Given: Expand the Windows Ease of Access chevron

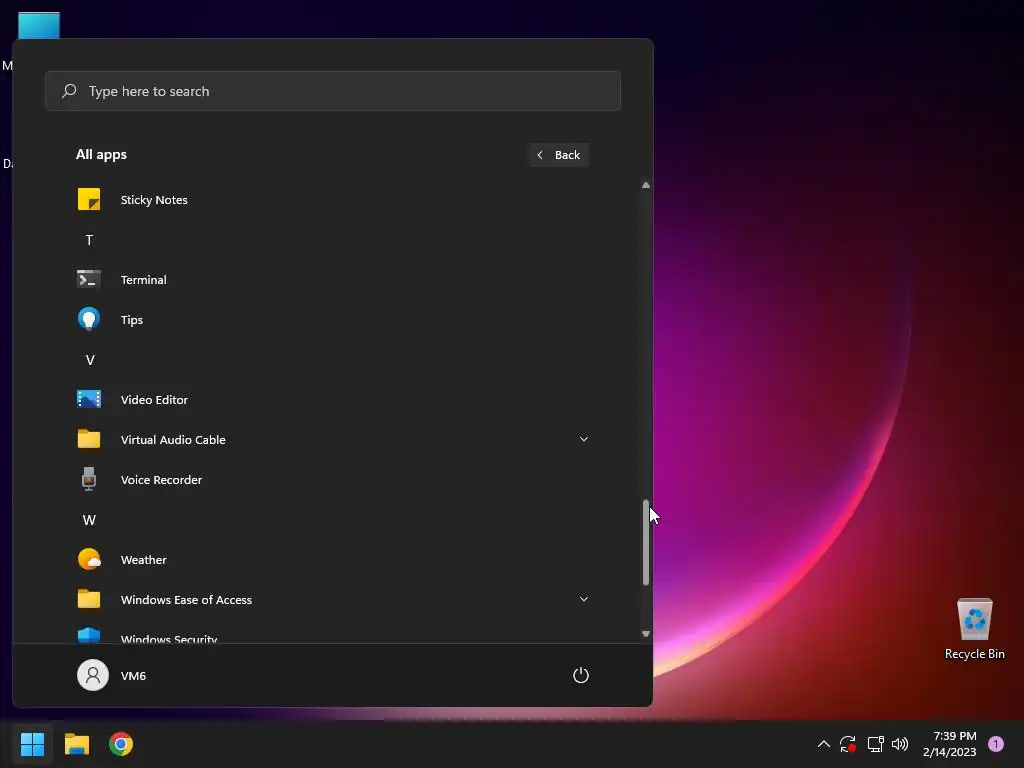Looking at the screenshot, I should click(x=584, y=599).
